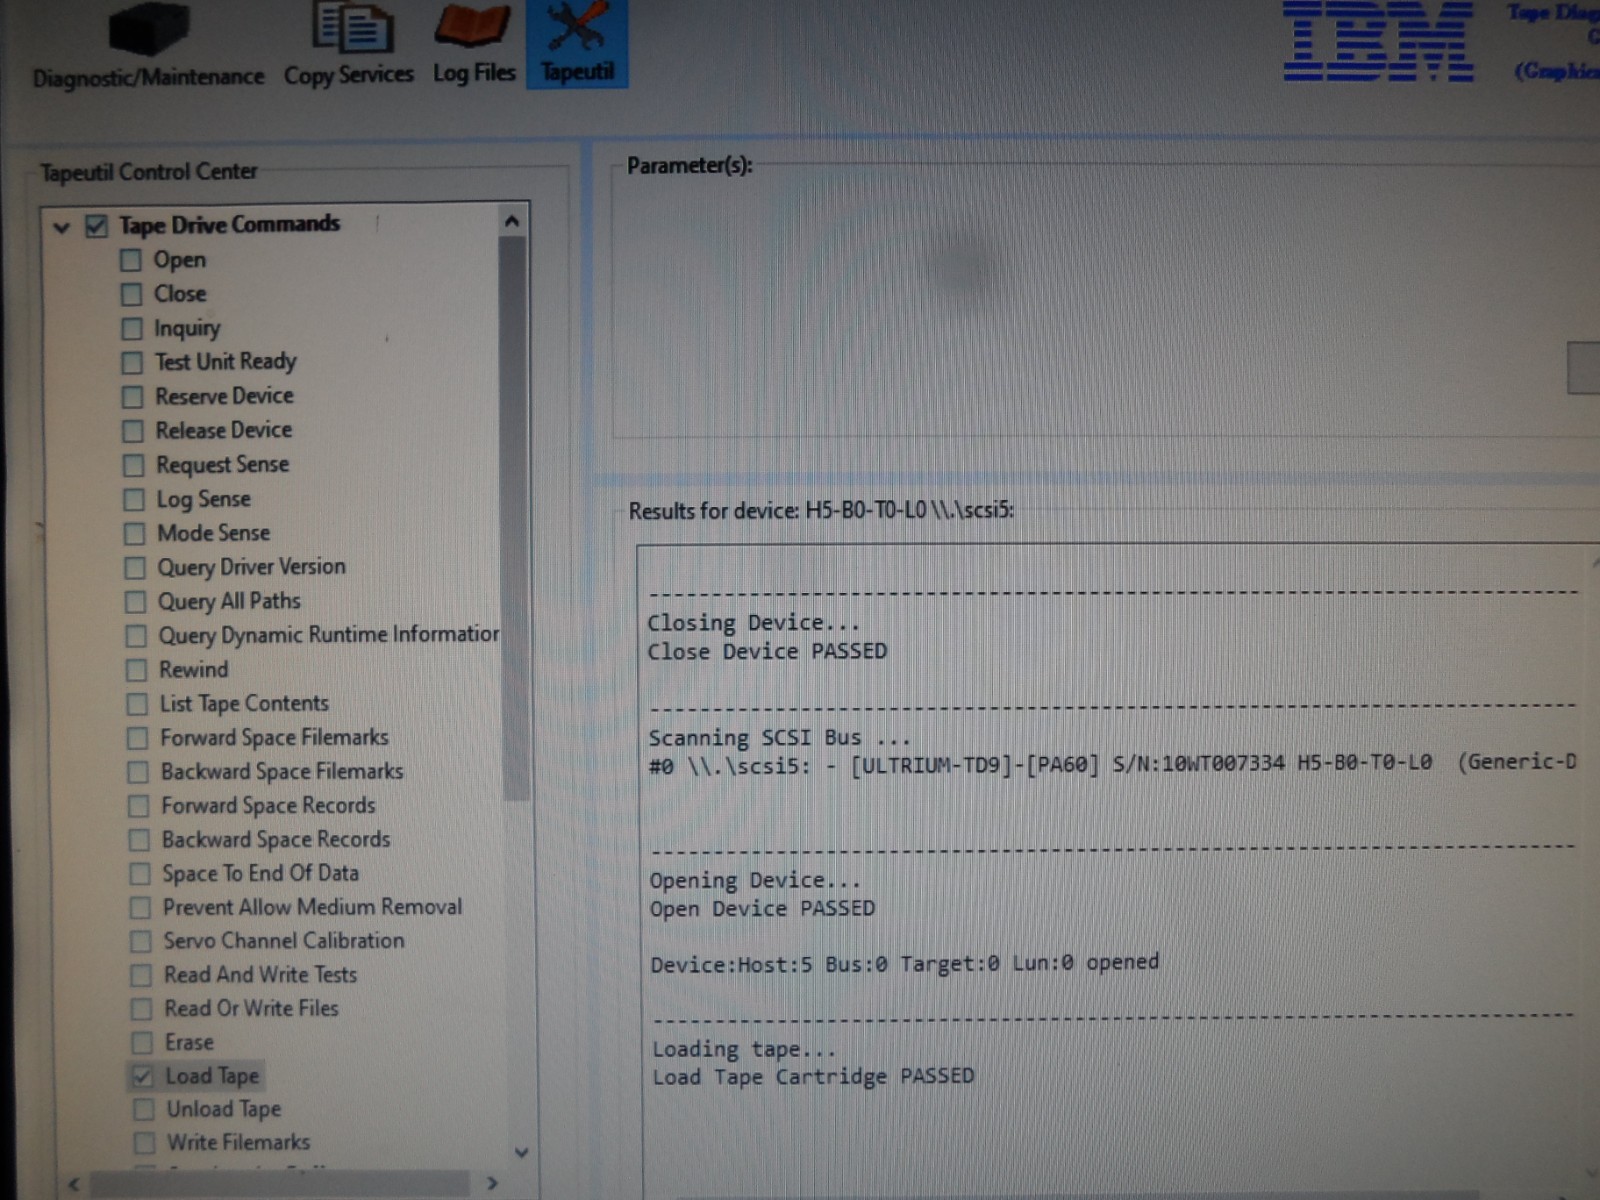Image resolution: width=1600 pixels, height=1200 pixels.
Task: Click the command list scroll-down arrow
Action: coord(521,1152)
